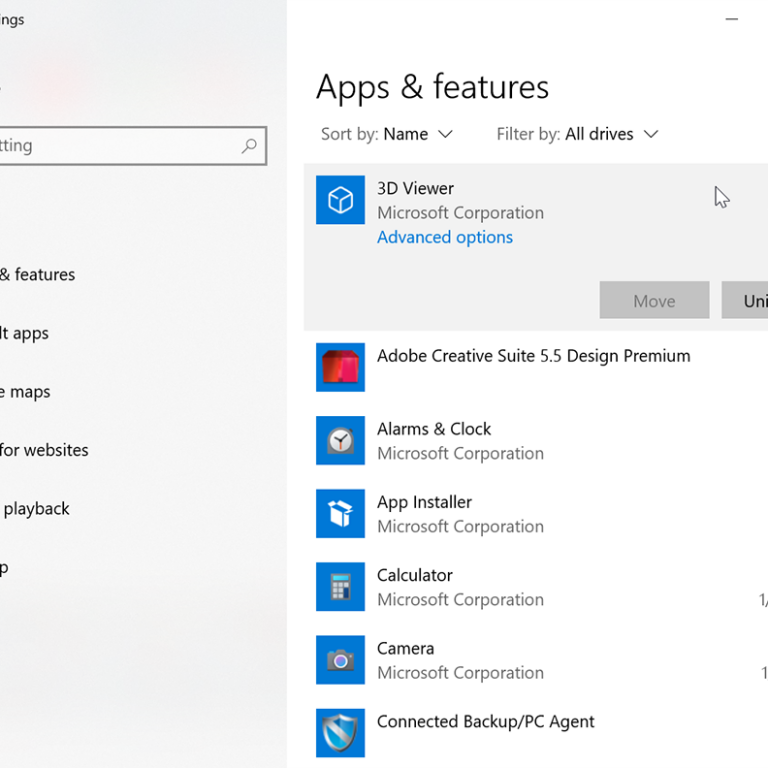
Task: Minimize the Settings window
Action: [732, 19]
